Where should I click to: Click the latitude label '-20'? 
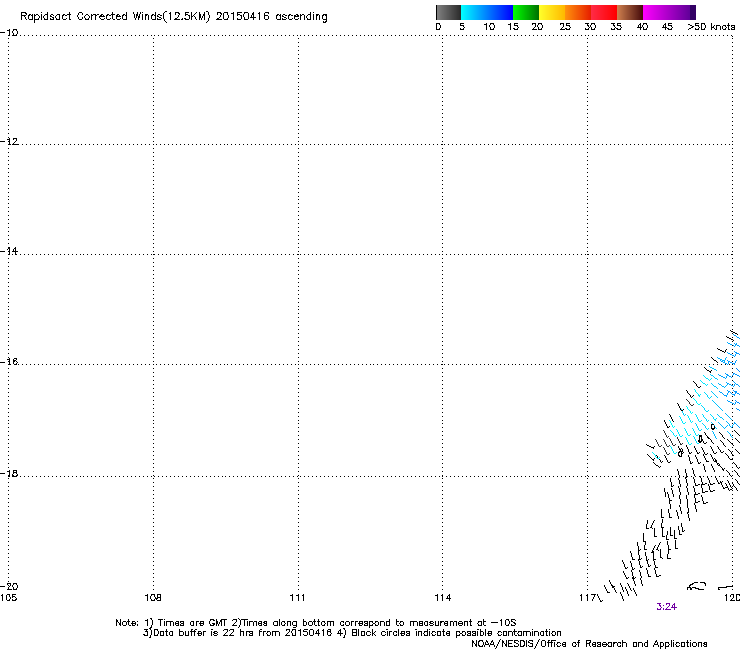[9, 587]
